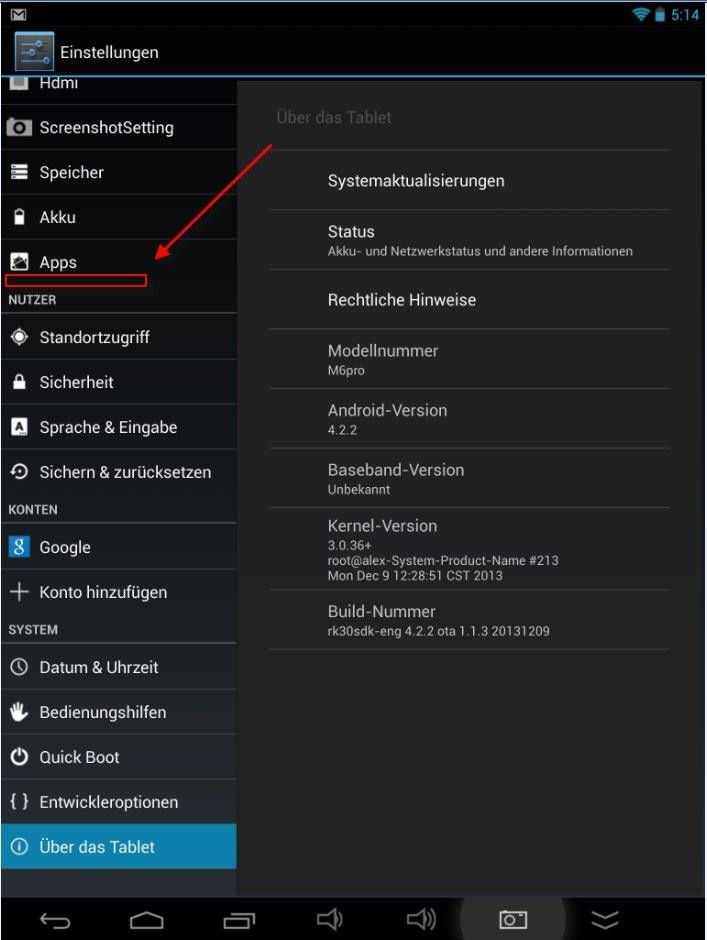
Task: Open ScreenshotSetting menu entry
Action: [119, 127]
